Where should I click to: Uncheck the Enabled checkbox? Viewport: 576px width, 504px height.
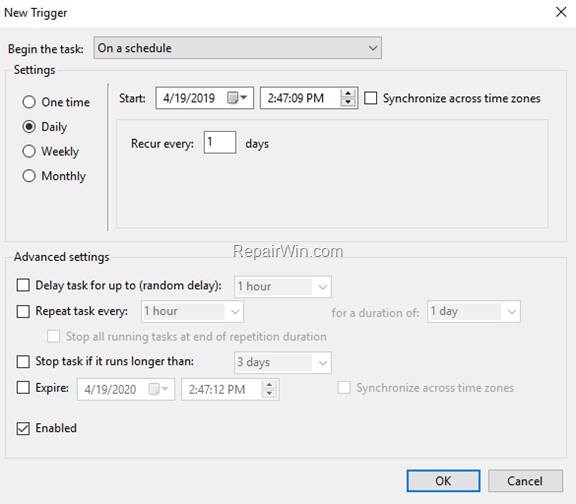click(23, 428)
